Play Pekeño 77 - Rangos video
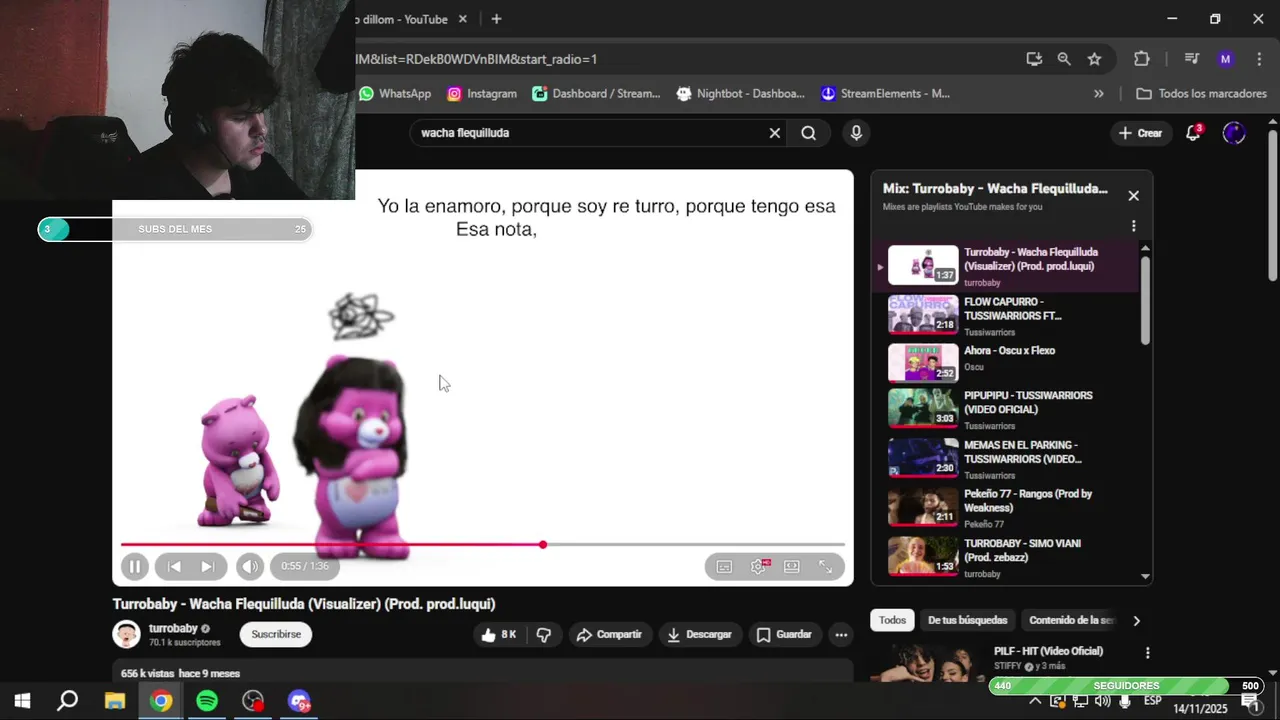 coord(1005,507)
